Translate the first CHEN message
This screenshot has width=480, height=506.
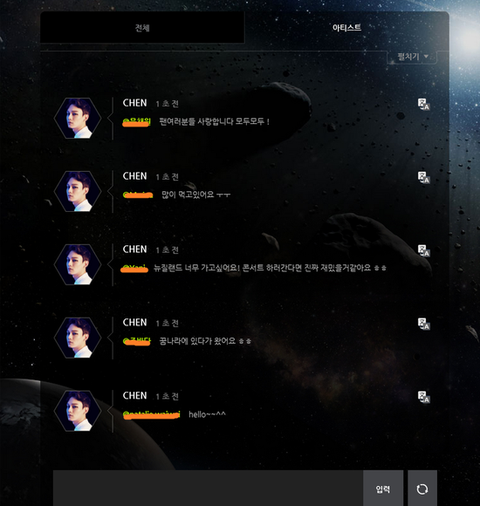pyautogui.click(x=424, y=104)
